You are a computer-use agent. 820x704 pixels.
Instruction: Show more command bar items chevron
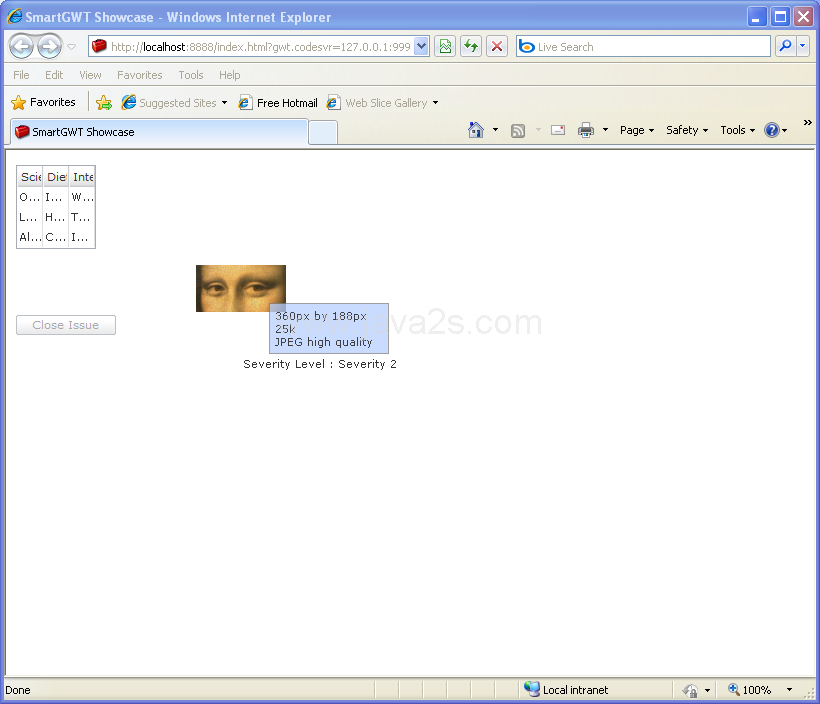pos(807,122)
